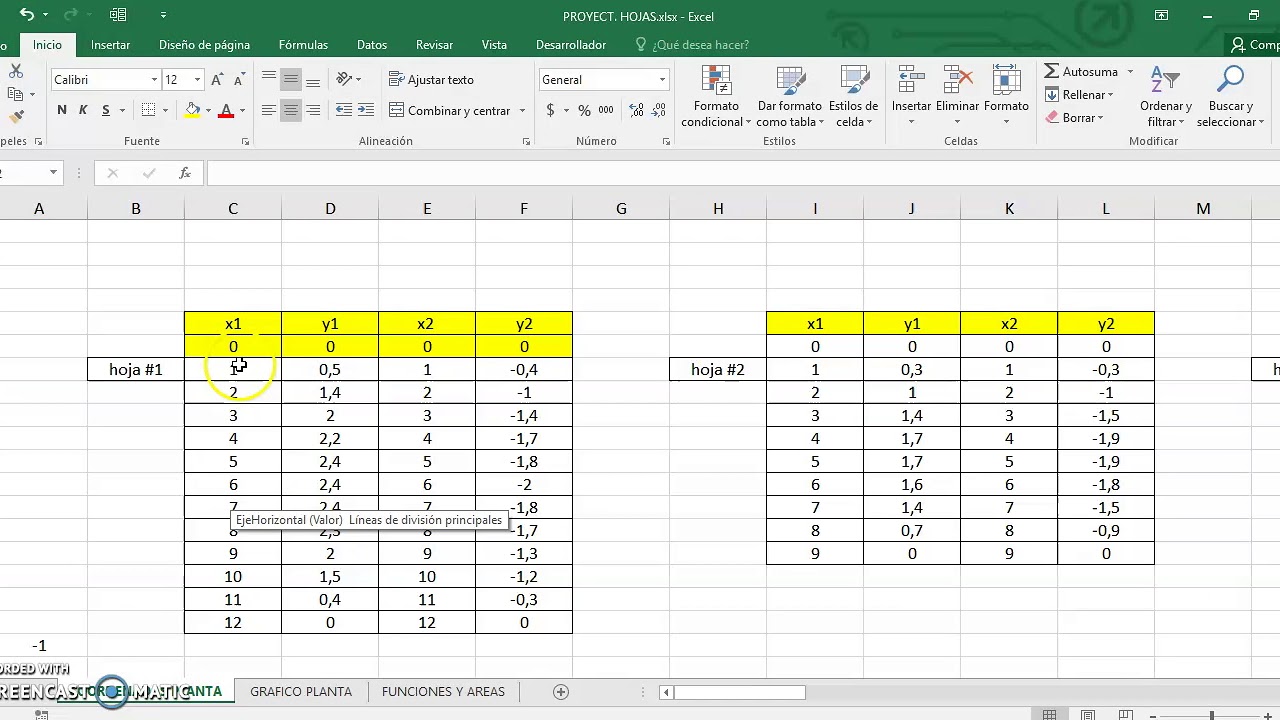The image size is (1280, 720).
Task: Toggle Underline (S) formatting
Action: (x=105, y=110)
